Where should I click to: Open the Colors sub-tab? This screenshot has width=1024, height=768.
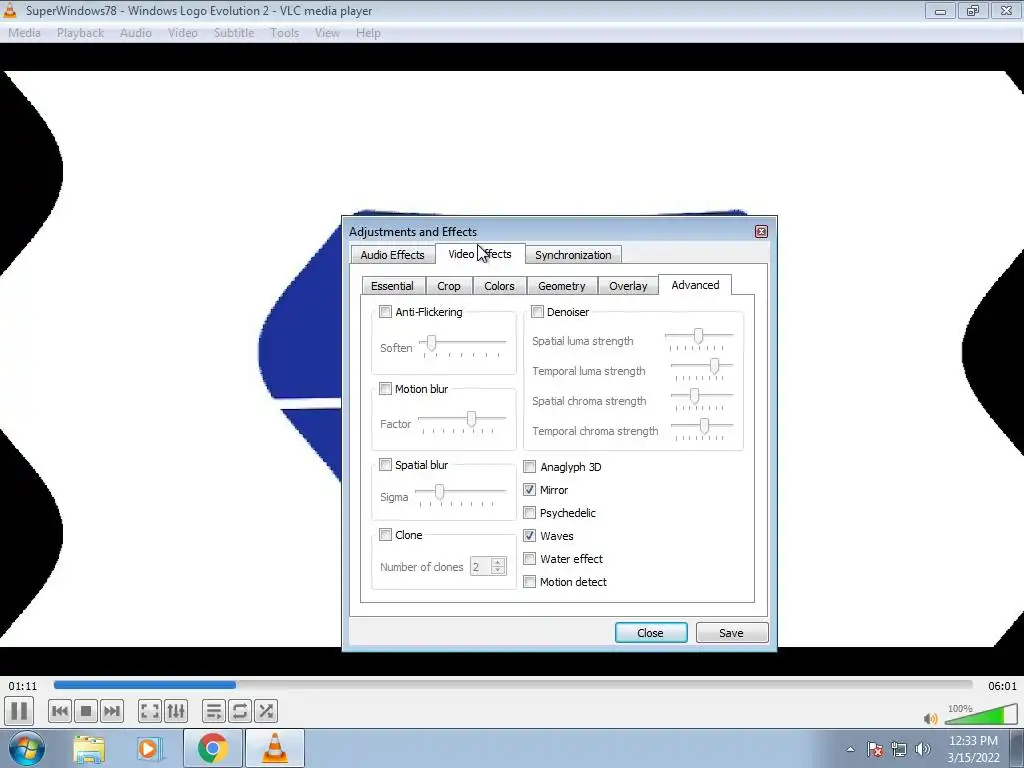coord(499,286)
